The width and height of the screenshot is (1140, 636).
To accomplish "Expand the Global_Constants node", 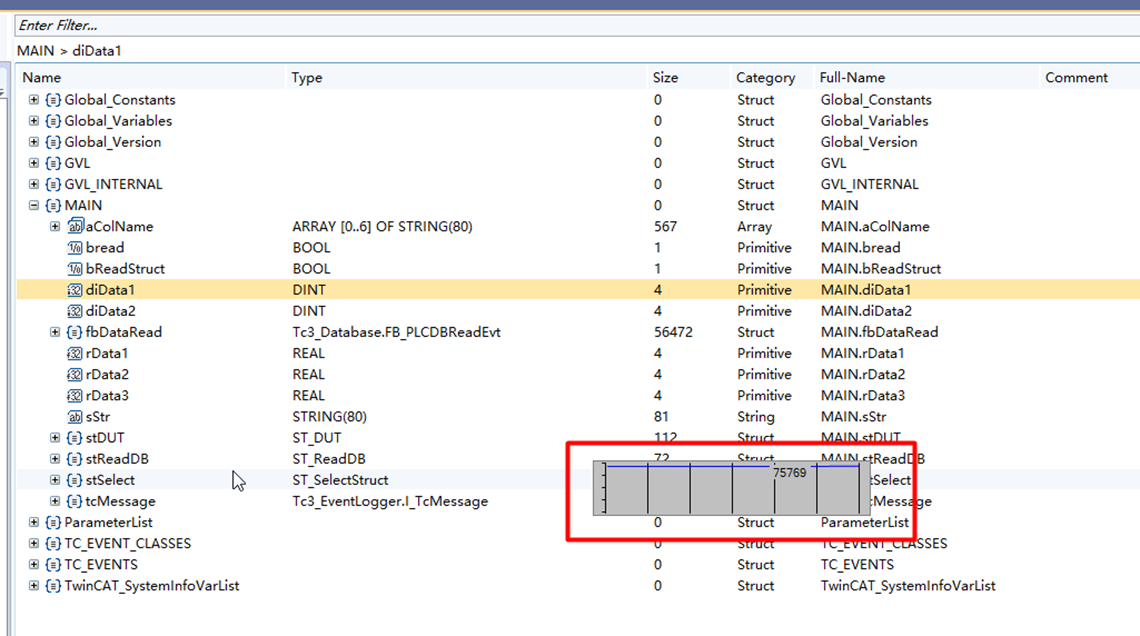I will coord(33,100).
